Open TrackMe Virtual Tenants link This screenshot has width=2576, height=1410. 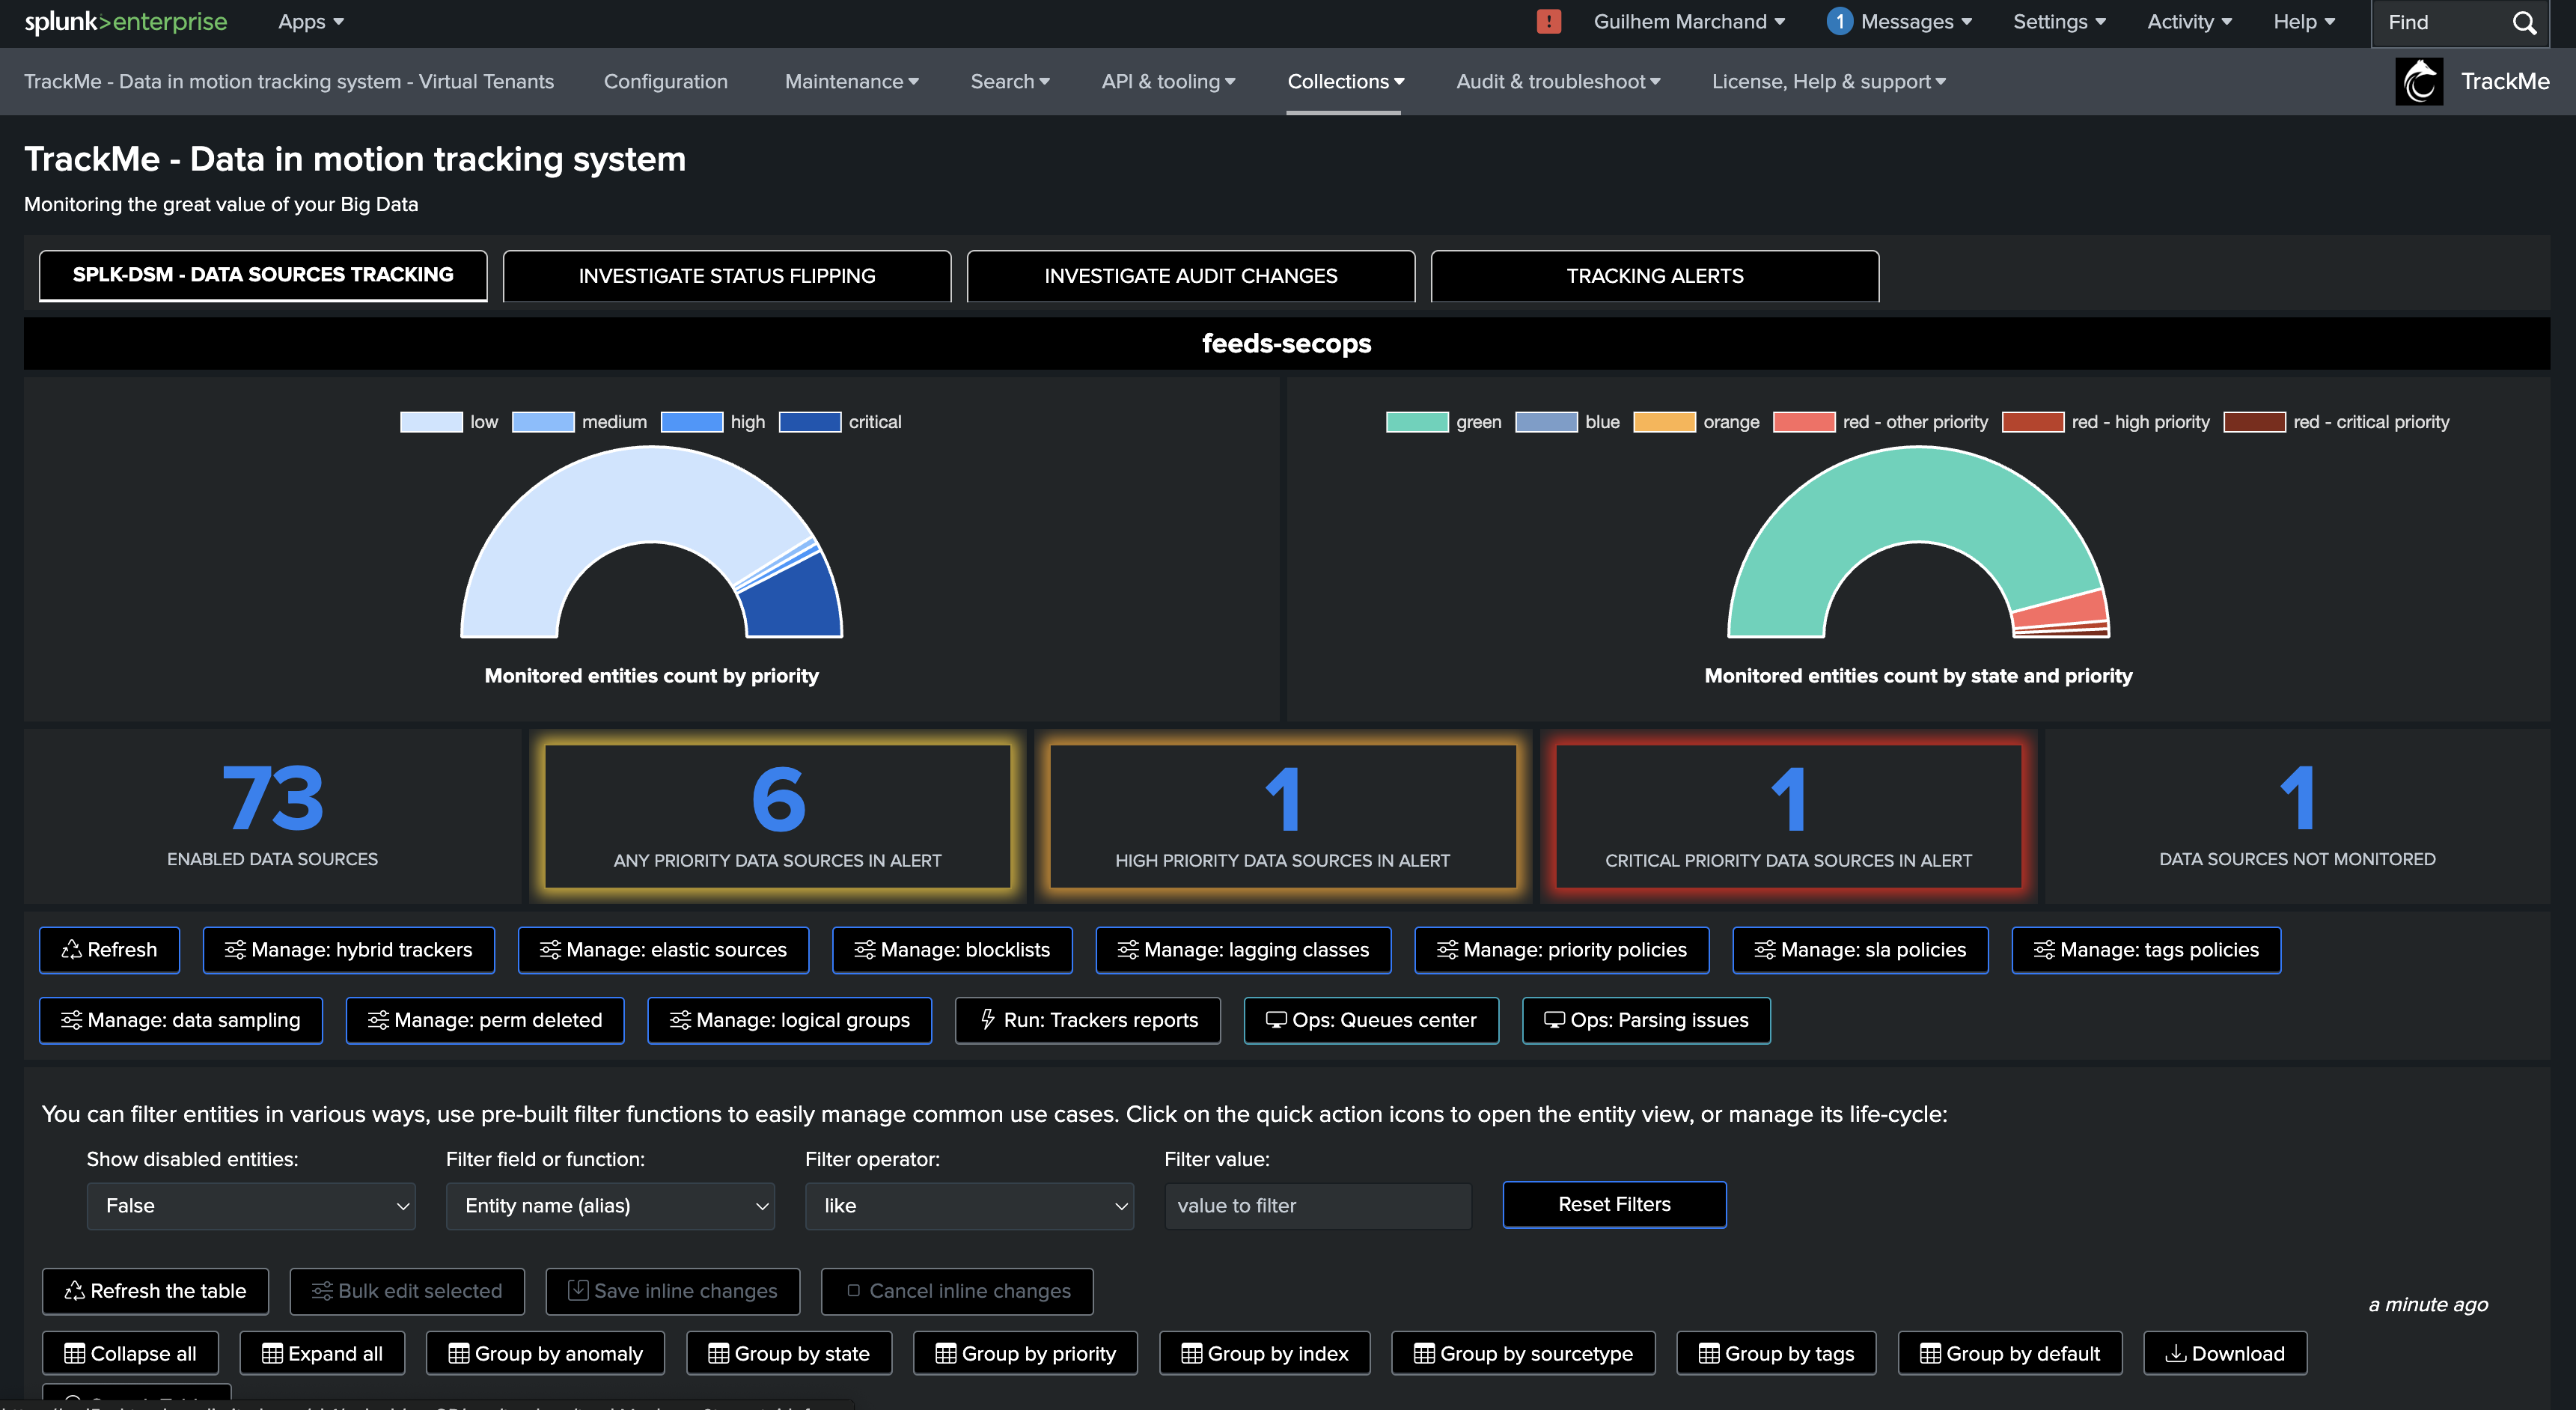pos(289,81)
